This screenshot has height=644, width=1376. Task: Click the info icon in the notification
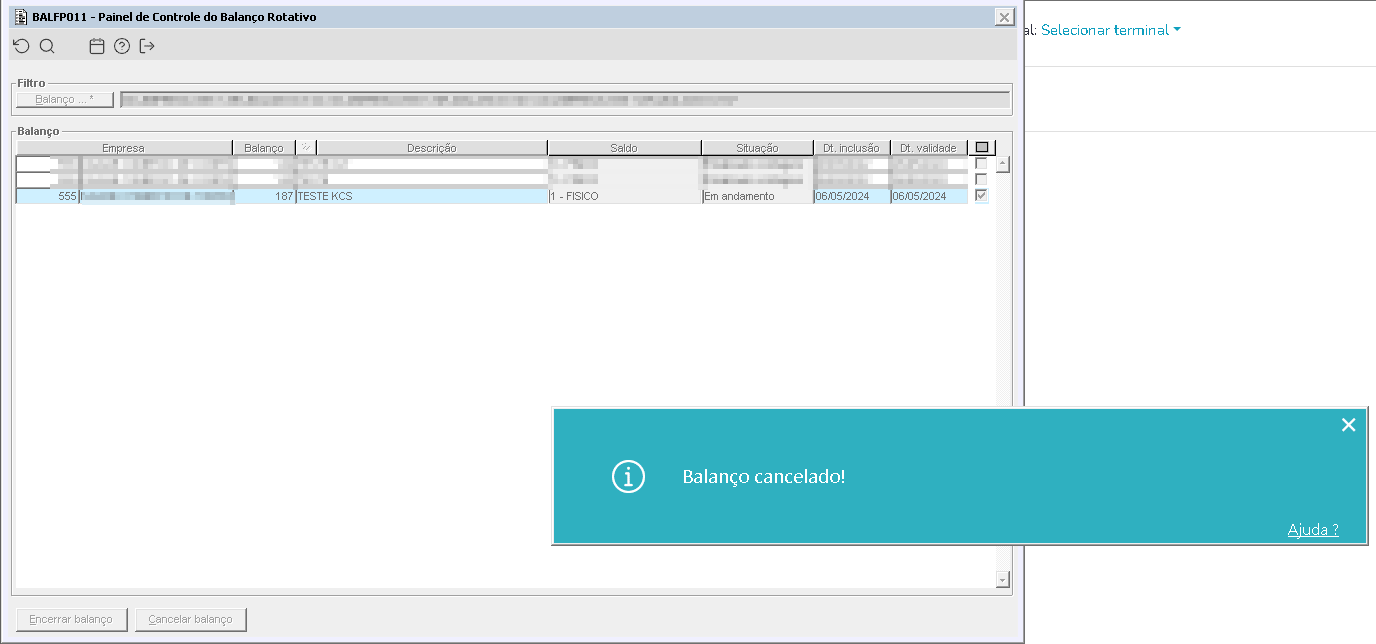(x=628, y=477)
